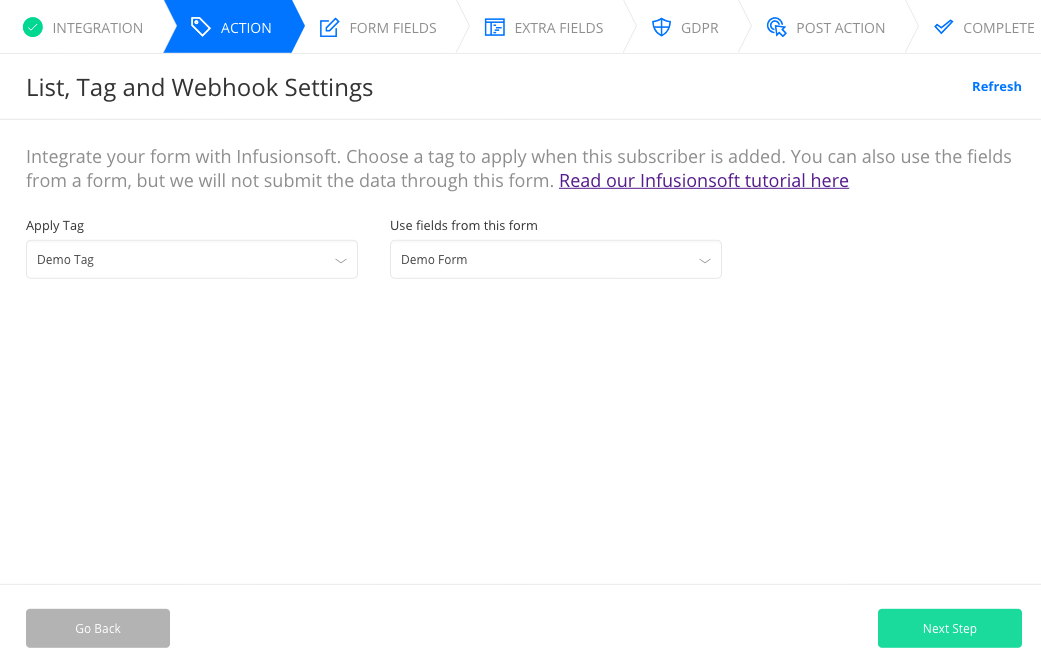
Task: Click the tag icon in Action step
Action: click(x=201, y=27)
